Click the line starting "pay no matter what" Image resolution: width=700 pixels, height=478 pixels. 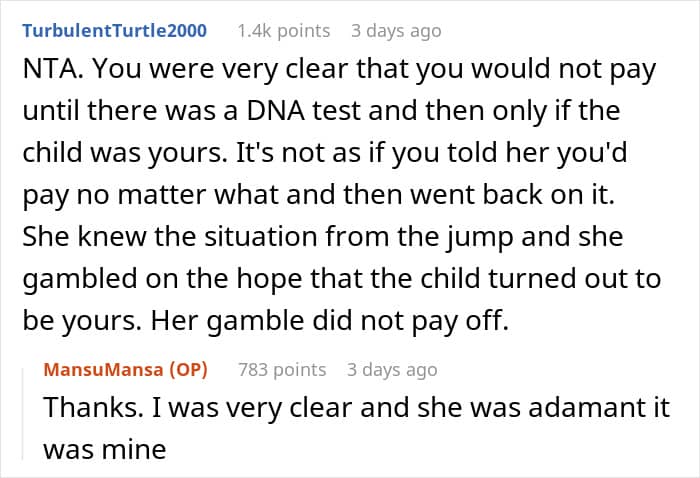pos(319,195)
